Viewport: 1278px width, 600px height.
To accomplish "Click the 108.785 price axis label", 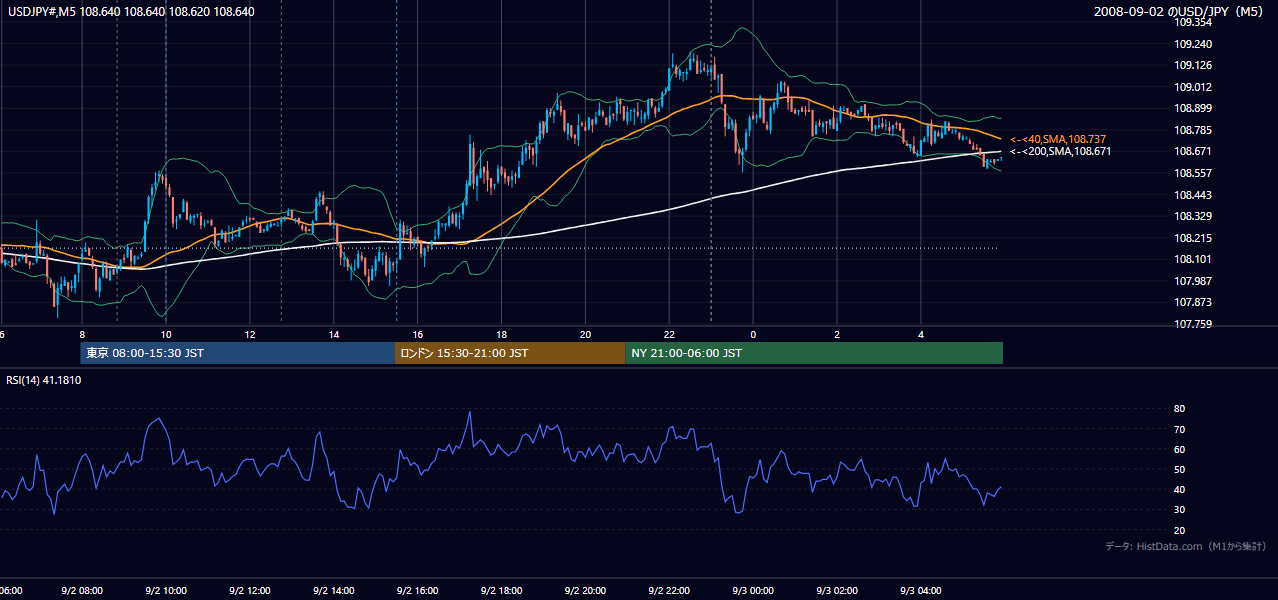I will pos(1192,130).
